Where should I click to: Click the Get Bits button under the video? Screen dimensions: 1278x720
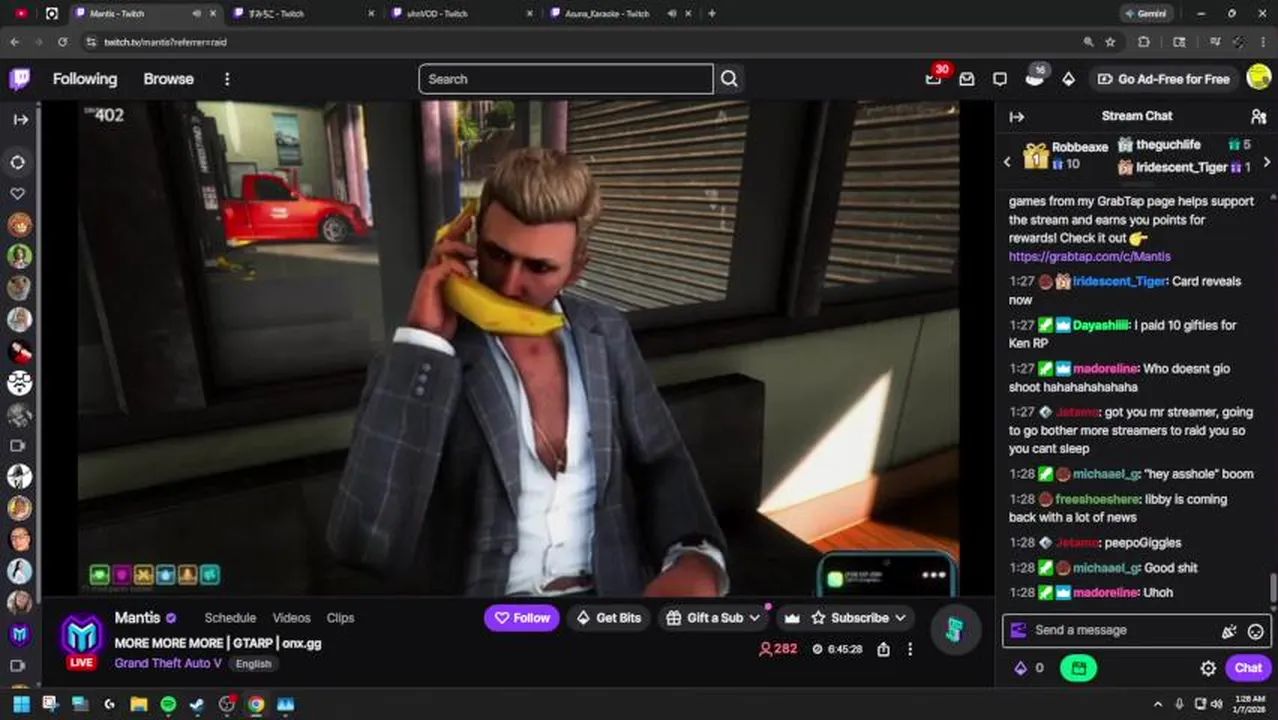pos(608,618)
